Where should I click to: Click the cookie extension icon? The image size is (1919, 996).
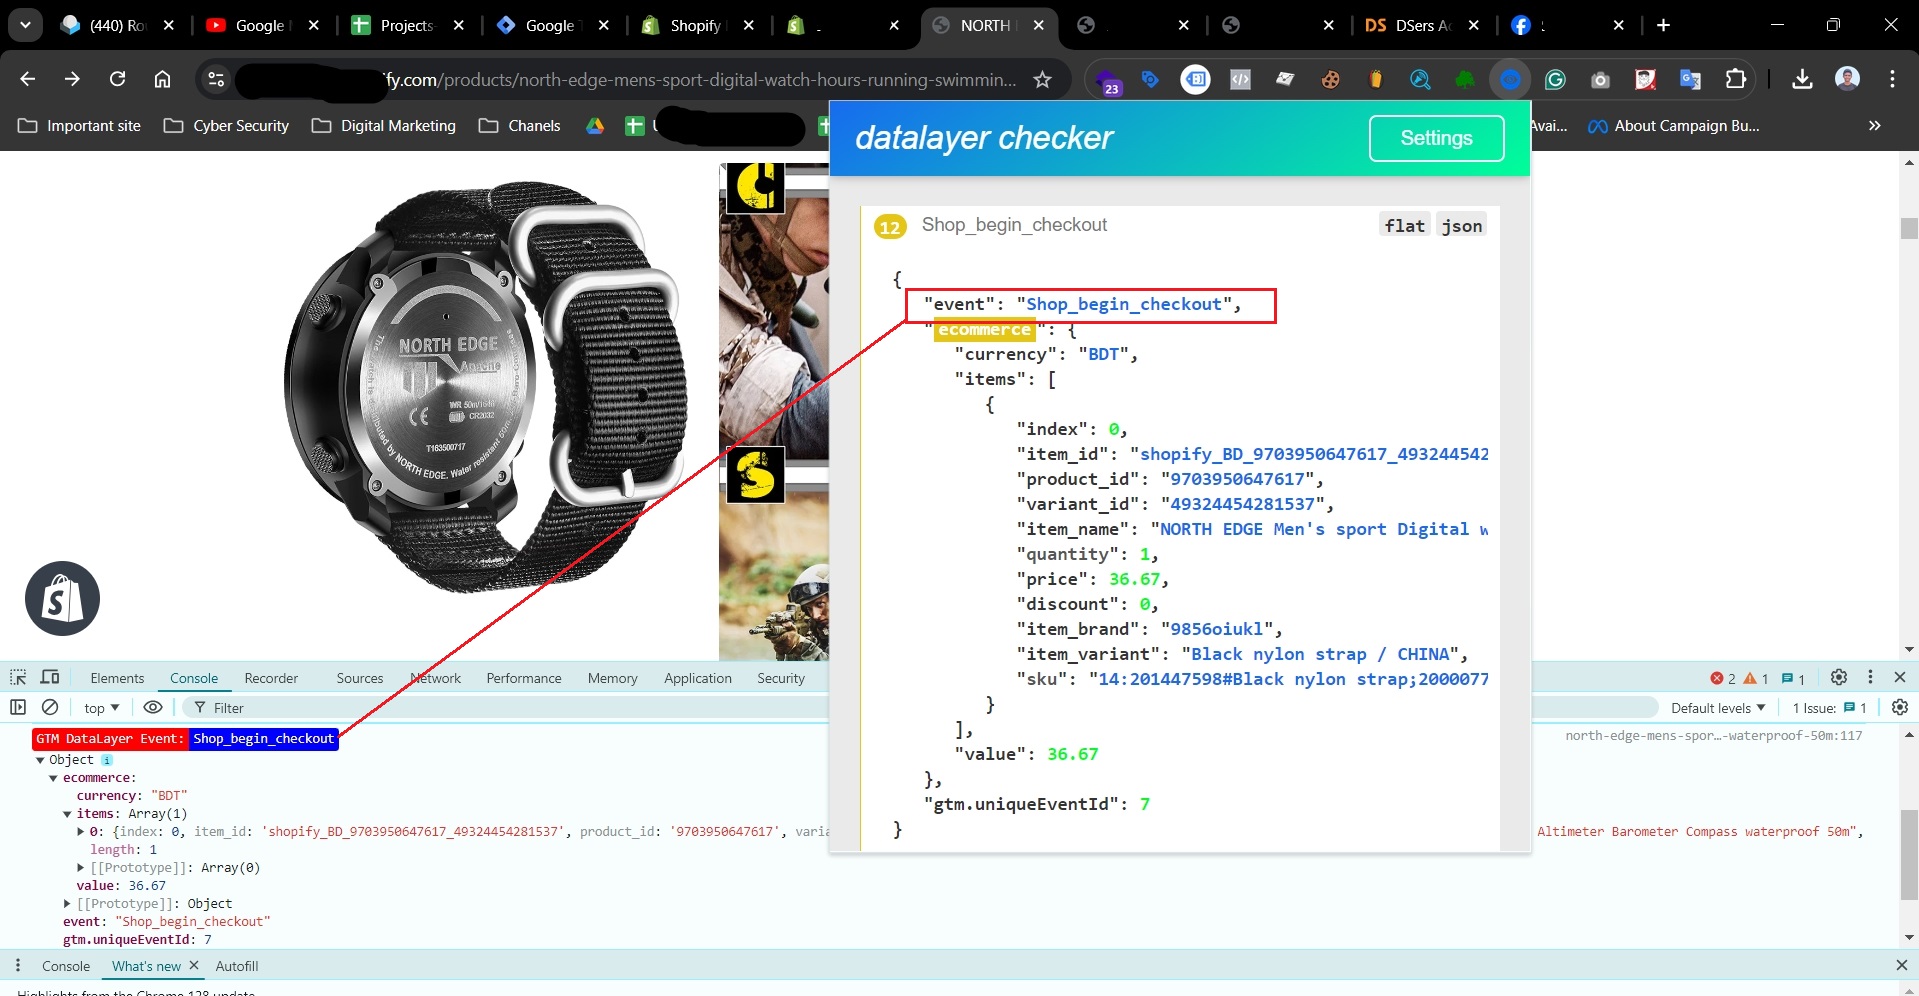tap(1330, 79)
